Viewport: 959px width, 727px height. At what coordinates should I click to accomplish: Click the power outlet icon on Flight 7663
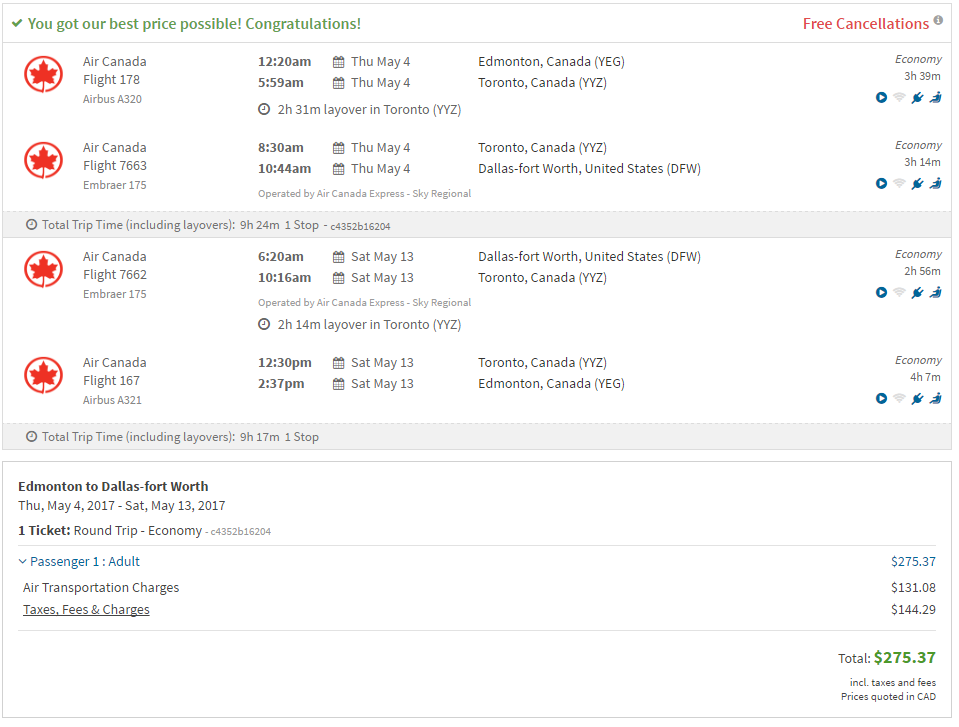coord(917,183)
